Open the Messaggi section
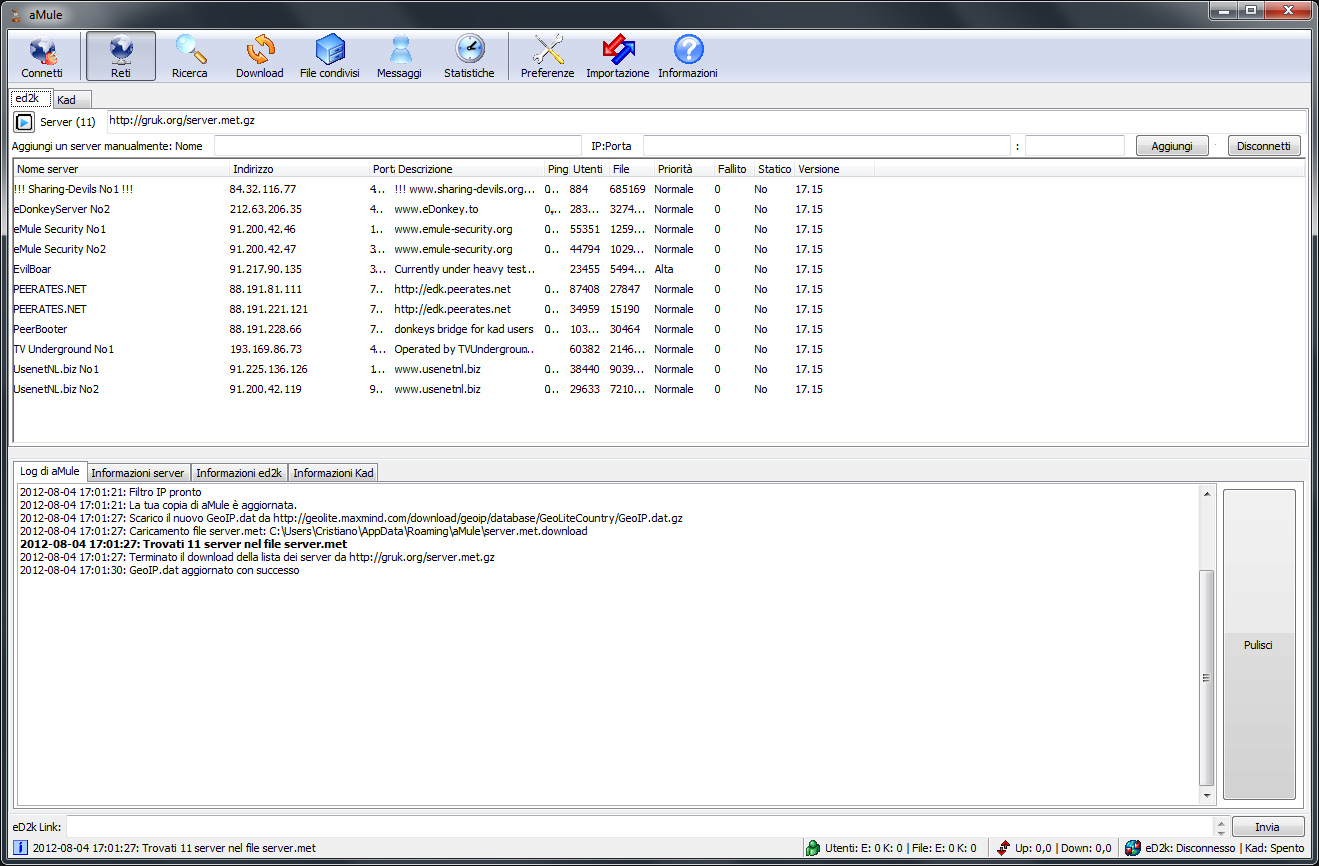 pos(399,57)
